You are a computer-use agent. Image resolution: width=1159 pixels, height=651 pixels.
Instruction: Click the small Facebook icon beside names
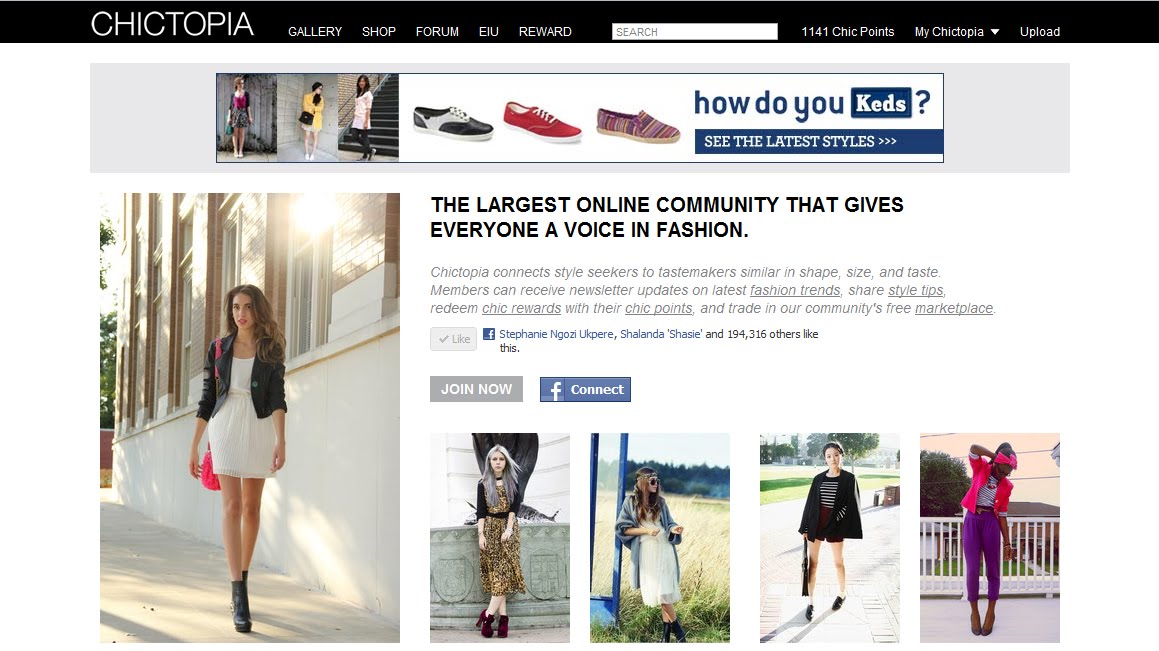coord(489,334)
